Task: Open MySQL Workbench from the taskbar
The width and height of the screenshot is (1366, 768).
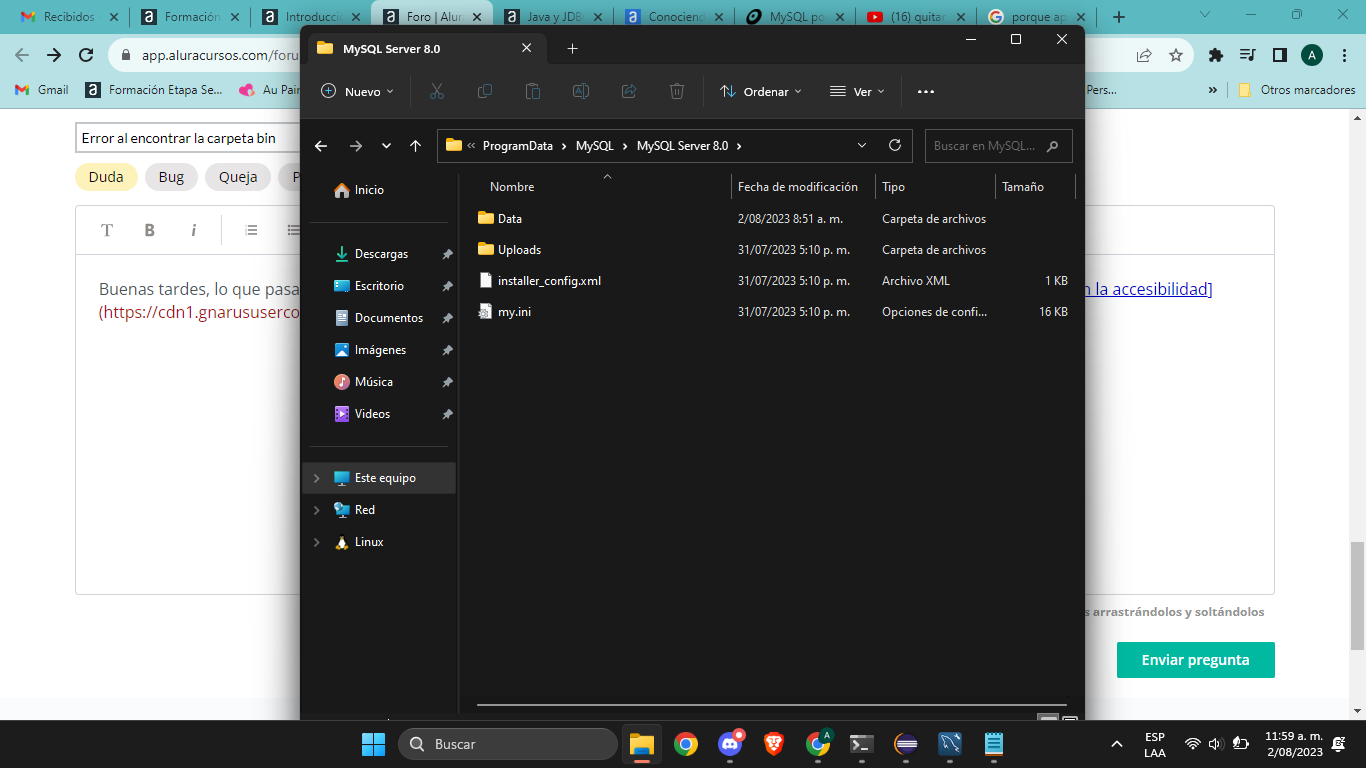Action: (950, 744)
